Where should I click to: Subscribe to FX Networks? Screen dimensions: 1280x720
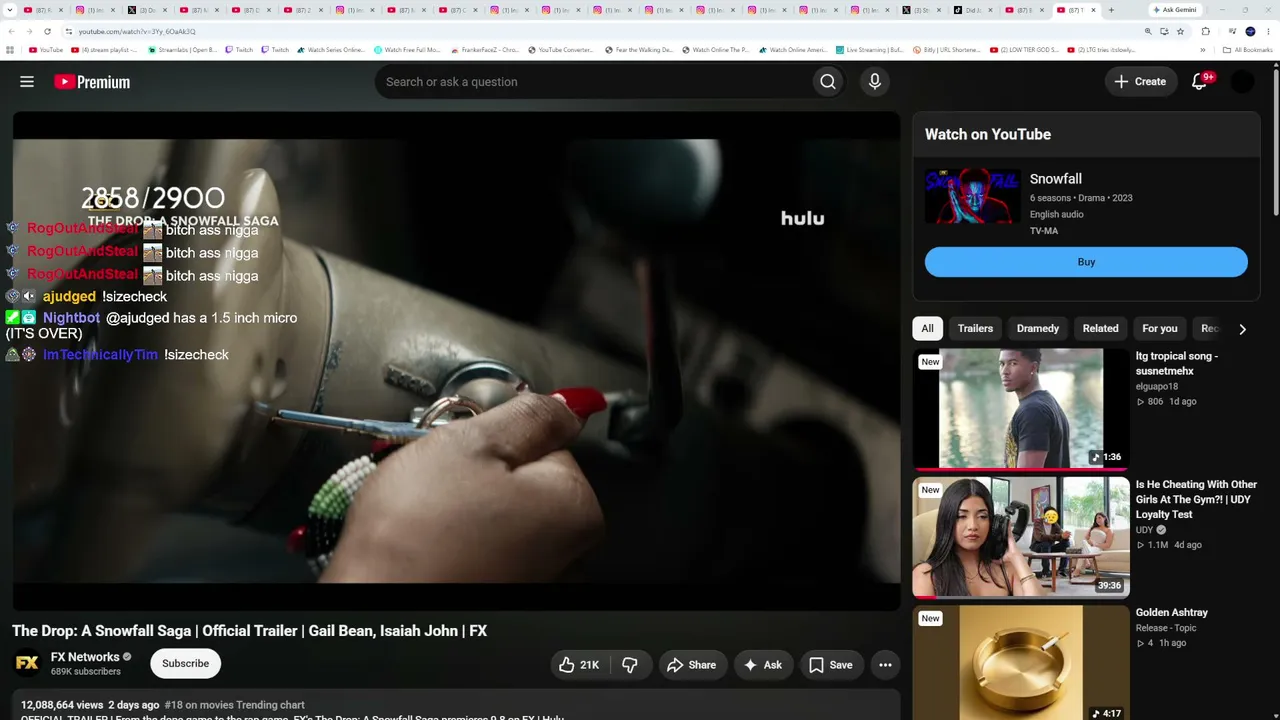(x=185, y=663)
